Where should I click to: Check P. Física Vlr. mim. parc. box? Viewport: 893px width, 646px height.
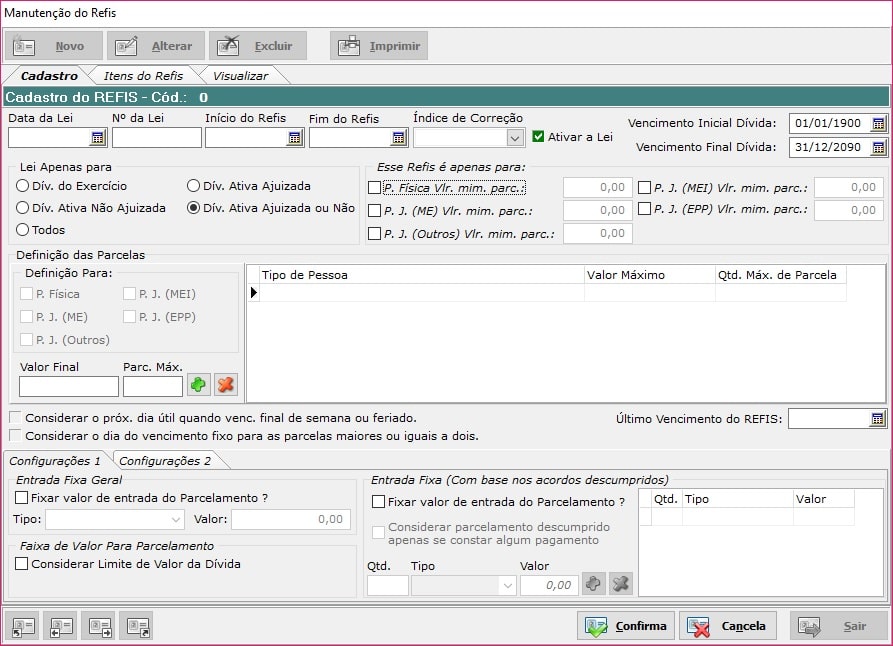pyautogui.click(x=374, y=188)
